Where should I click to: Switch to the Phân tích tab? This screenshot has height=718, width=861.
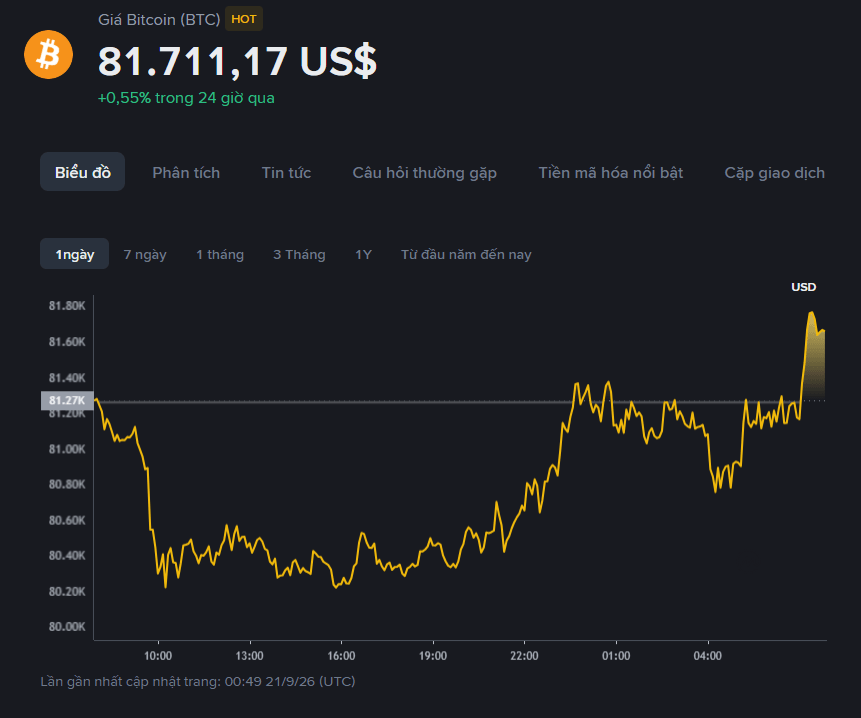coord(186,172)
